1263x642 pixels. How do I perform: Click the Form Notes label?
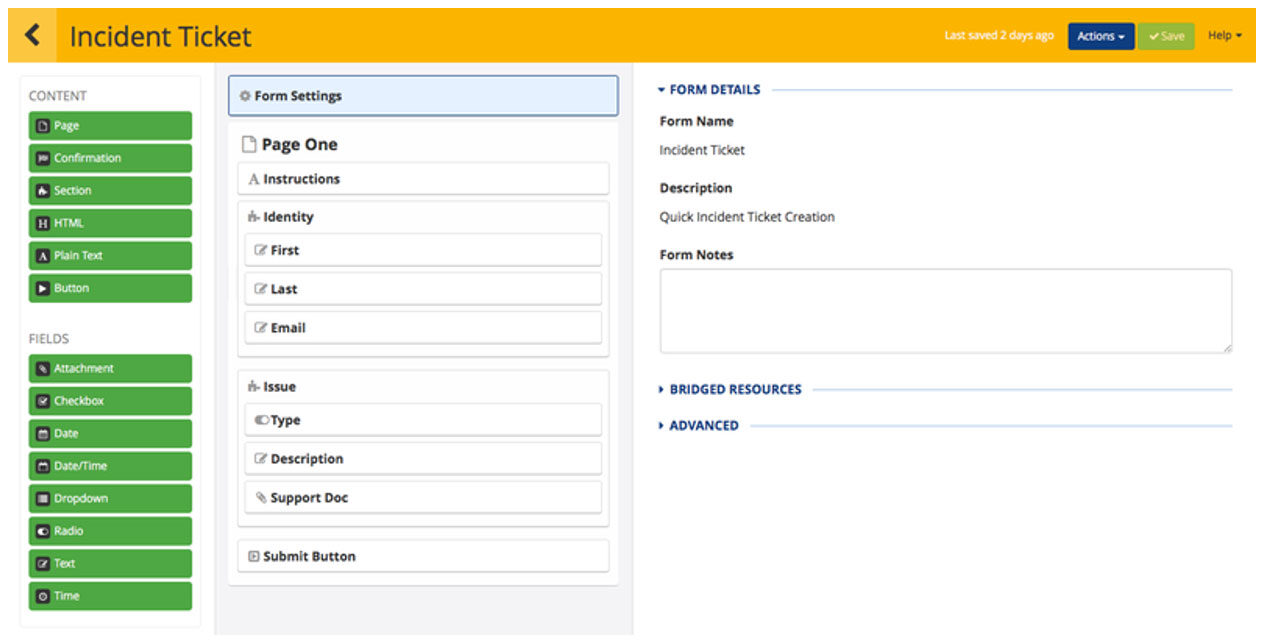[x=696, y=255]
